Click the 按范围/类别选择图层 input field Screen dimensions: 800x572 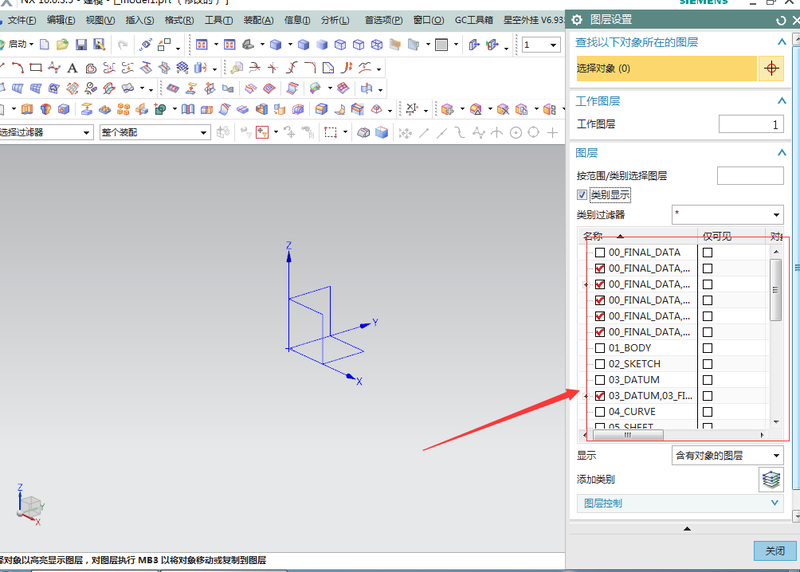click(x=750, y=176)
